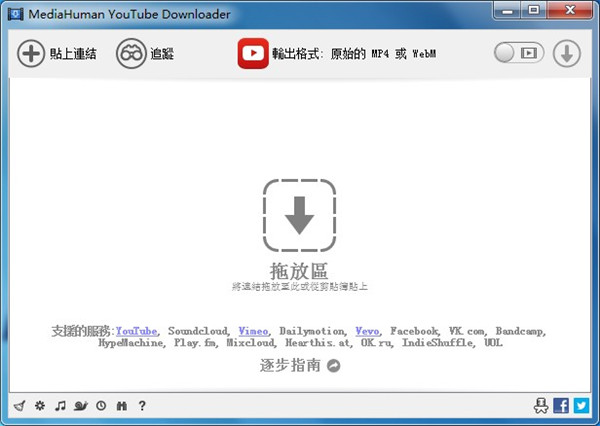This screenshot has width=600, height=426.
Task: Maximize the MediaHuman window
Action: pyautogui.click(x=534, y=10)
